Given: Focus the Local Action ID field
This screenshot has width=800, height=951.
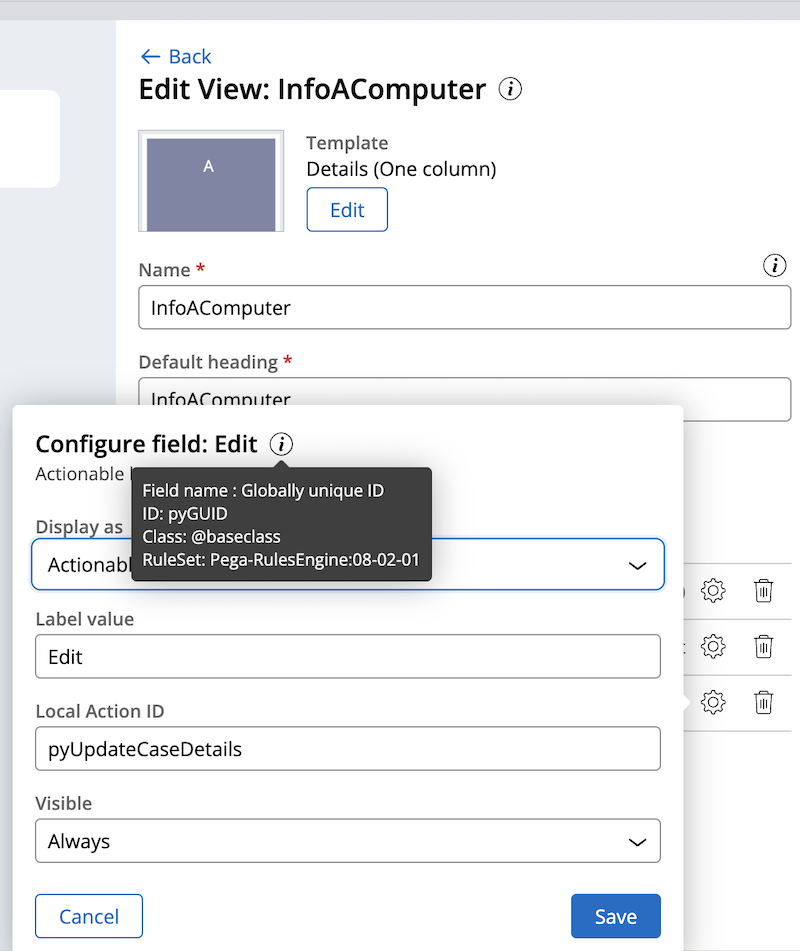Looking at the screenshot, I should coord(348,749).
